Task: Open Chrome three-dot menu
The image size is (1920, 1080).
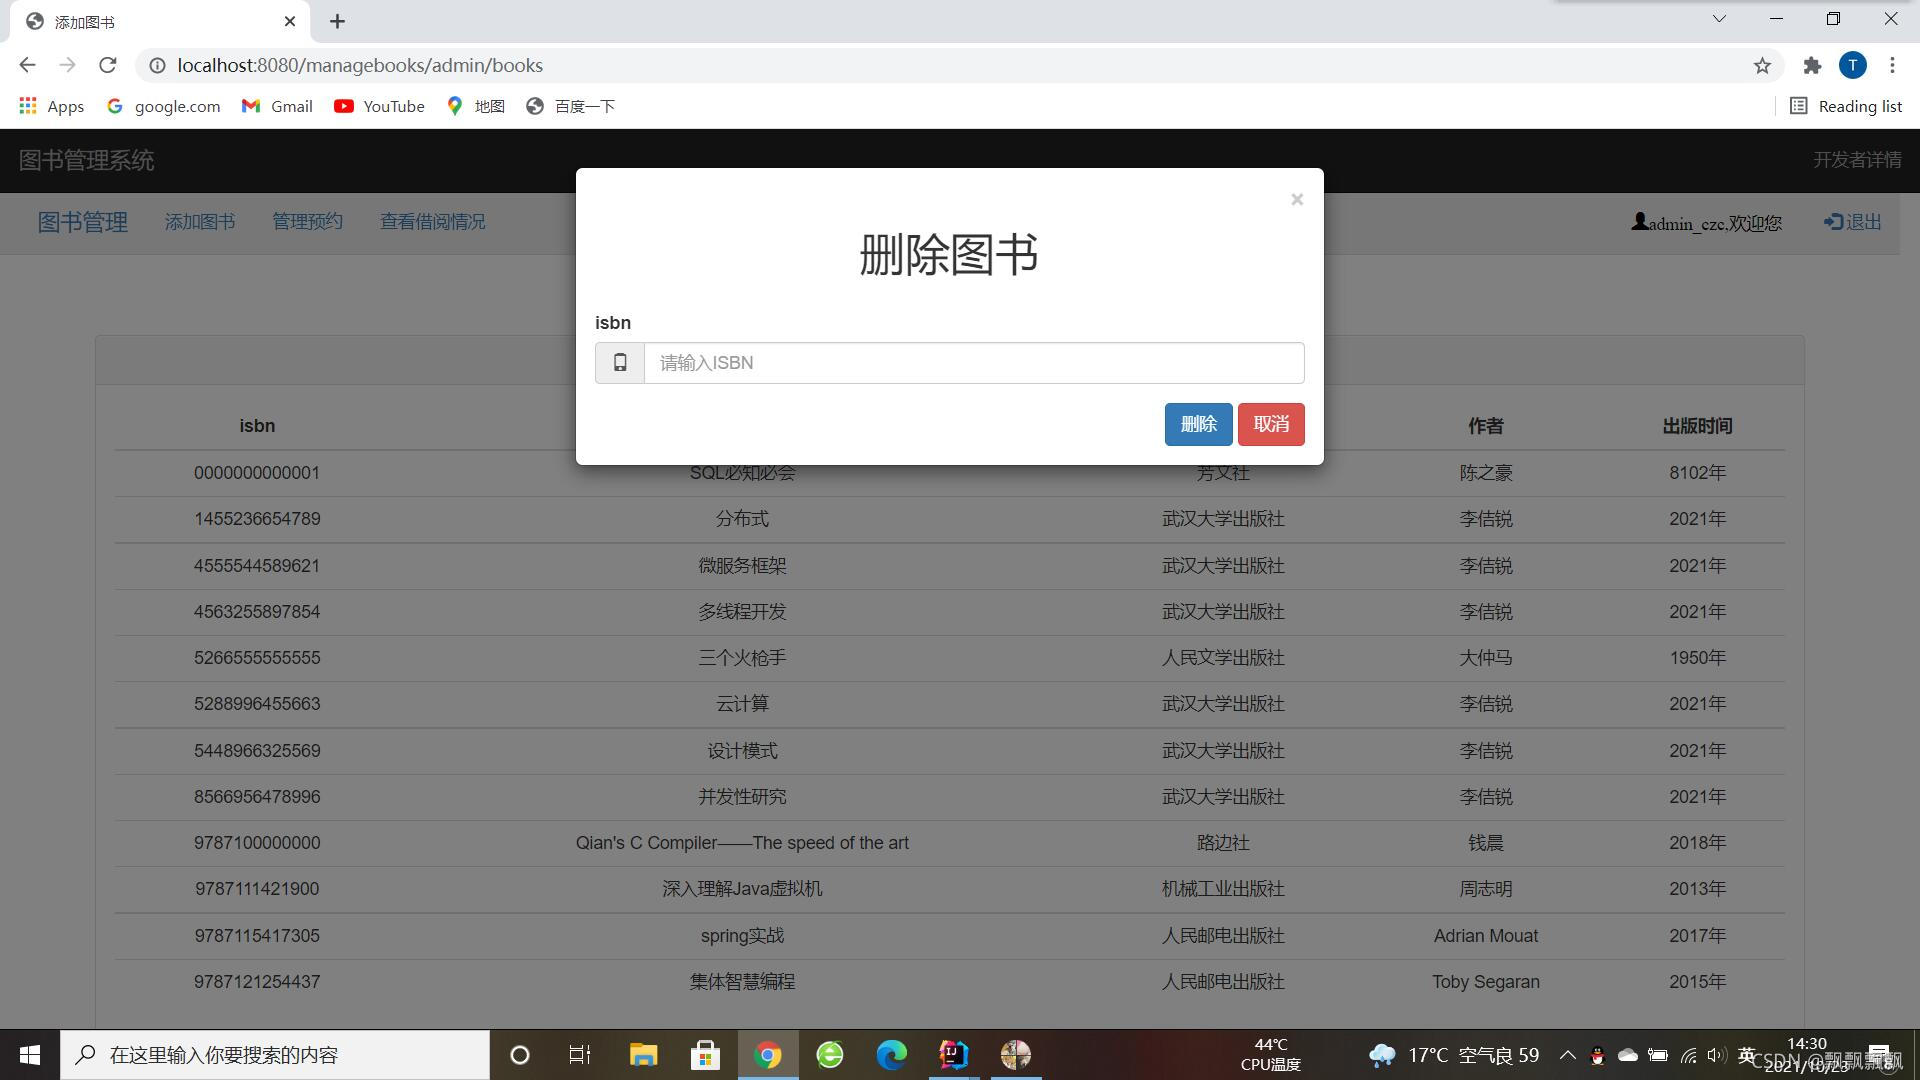Action: point(1891,66)
